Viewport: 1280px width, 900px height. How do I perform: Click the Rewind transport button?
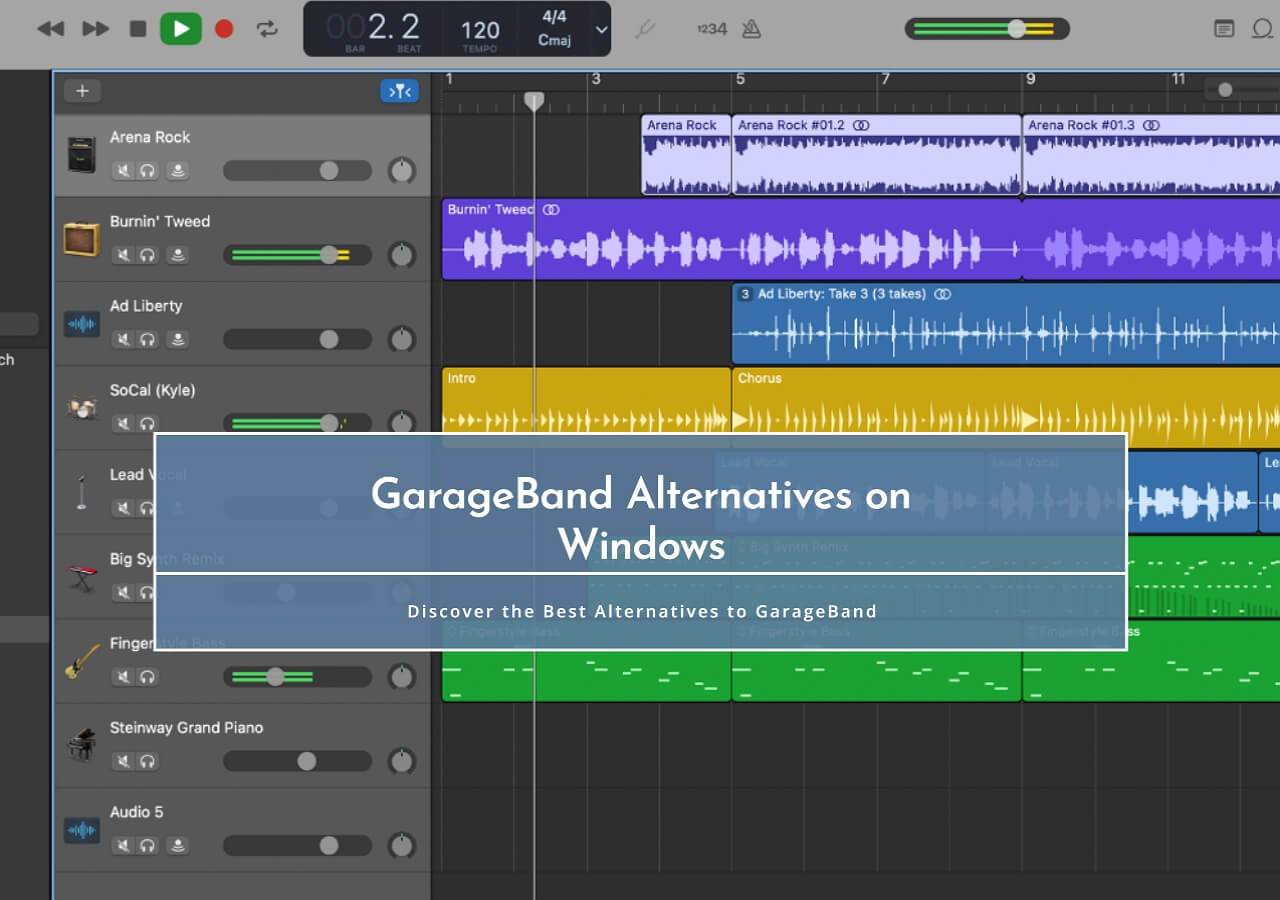point(50,29)
